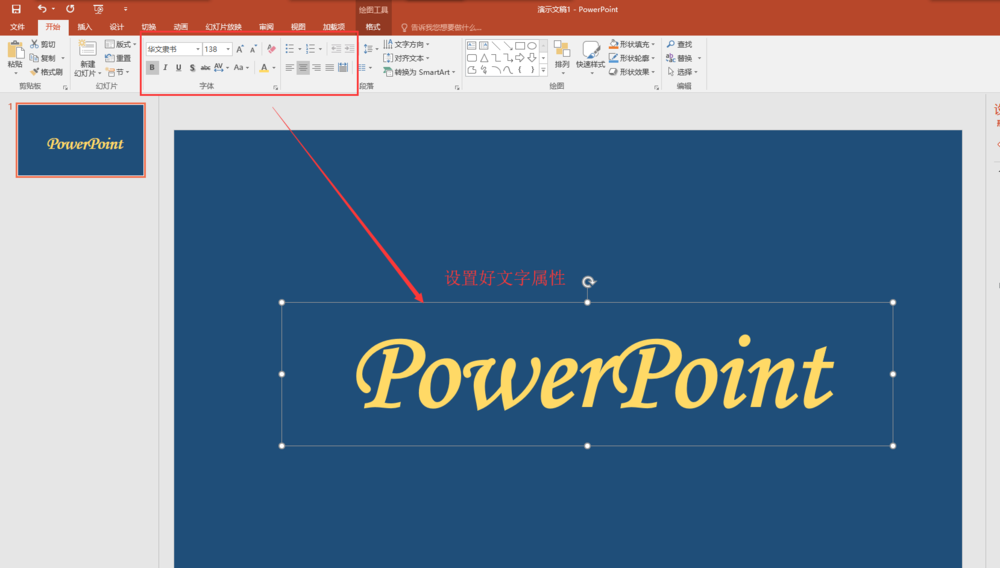
Task: Open 版式 layout dropdown
Action: pyautogui.click(x=121, y=44)
